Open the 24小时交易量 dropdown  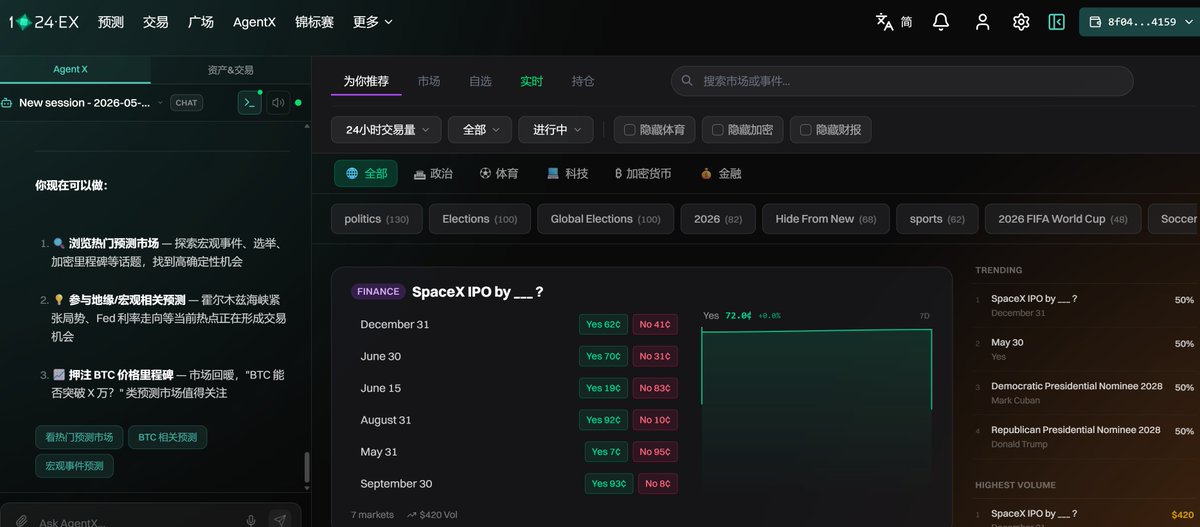386,130
